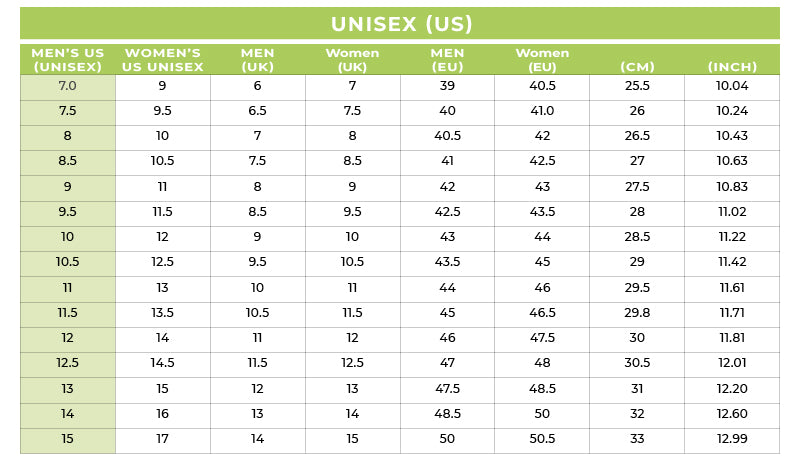The image size is (800, 461).
Task: Click the Women (UK) column header
Action: click(x=352, y=59)
